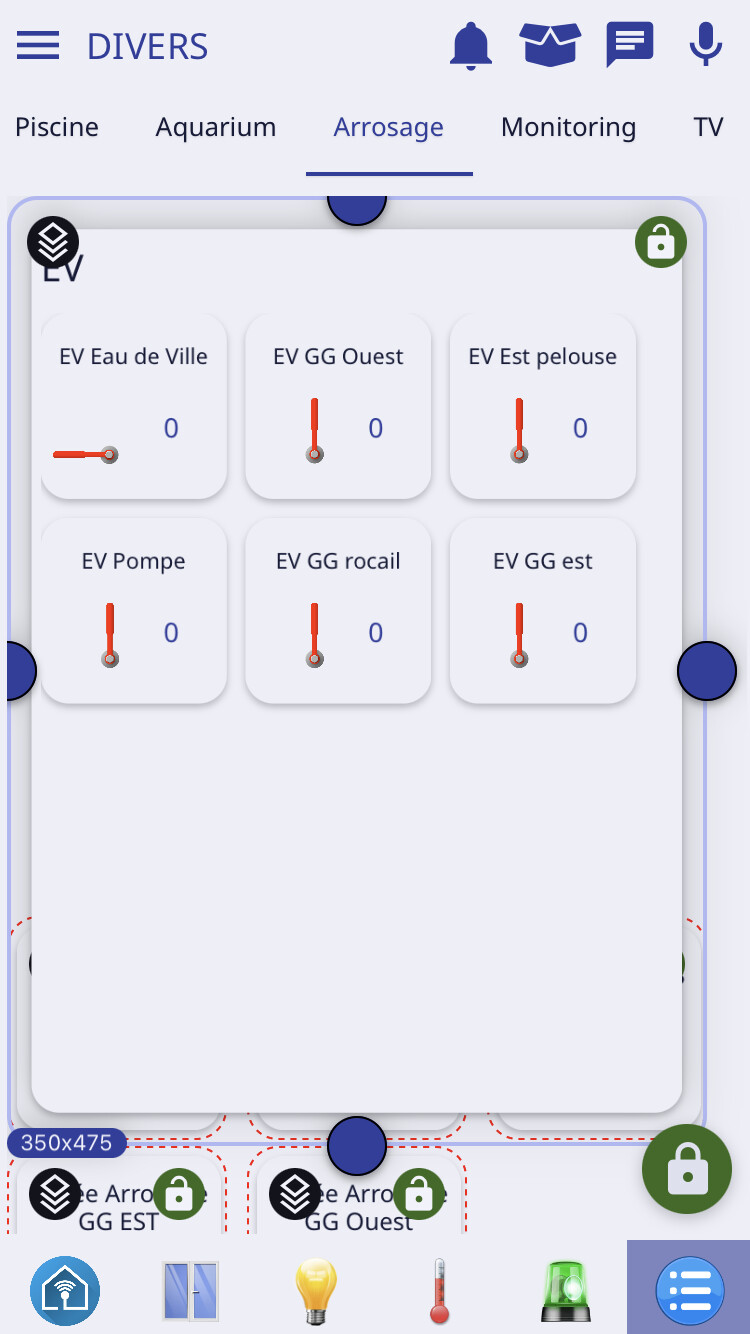750x1334 pixels.
Task: Open the light bulb lighting section
Action: 314,1290
